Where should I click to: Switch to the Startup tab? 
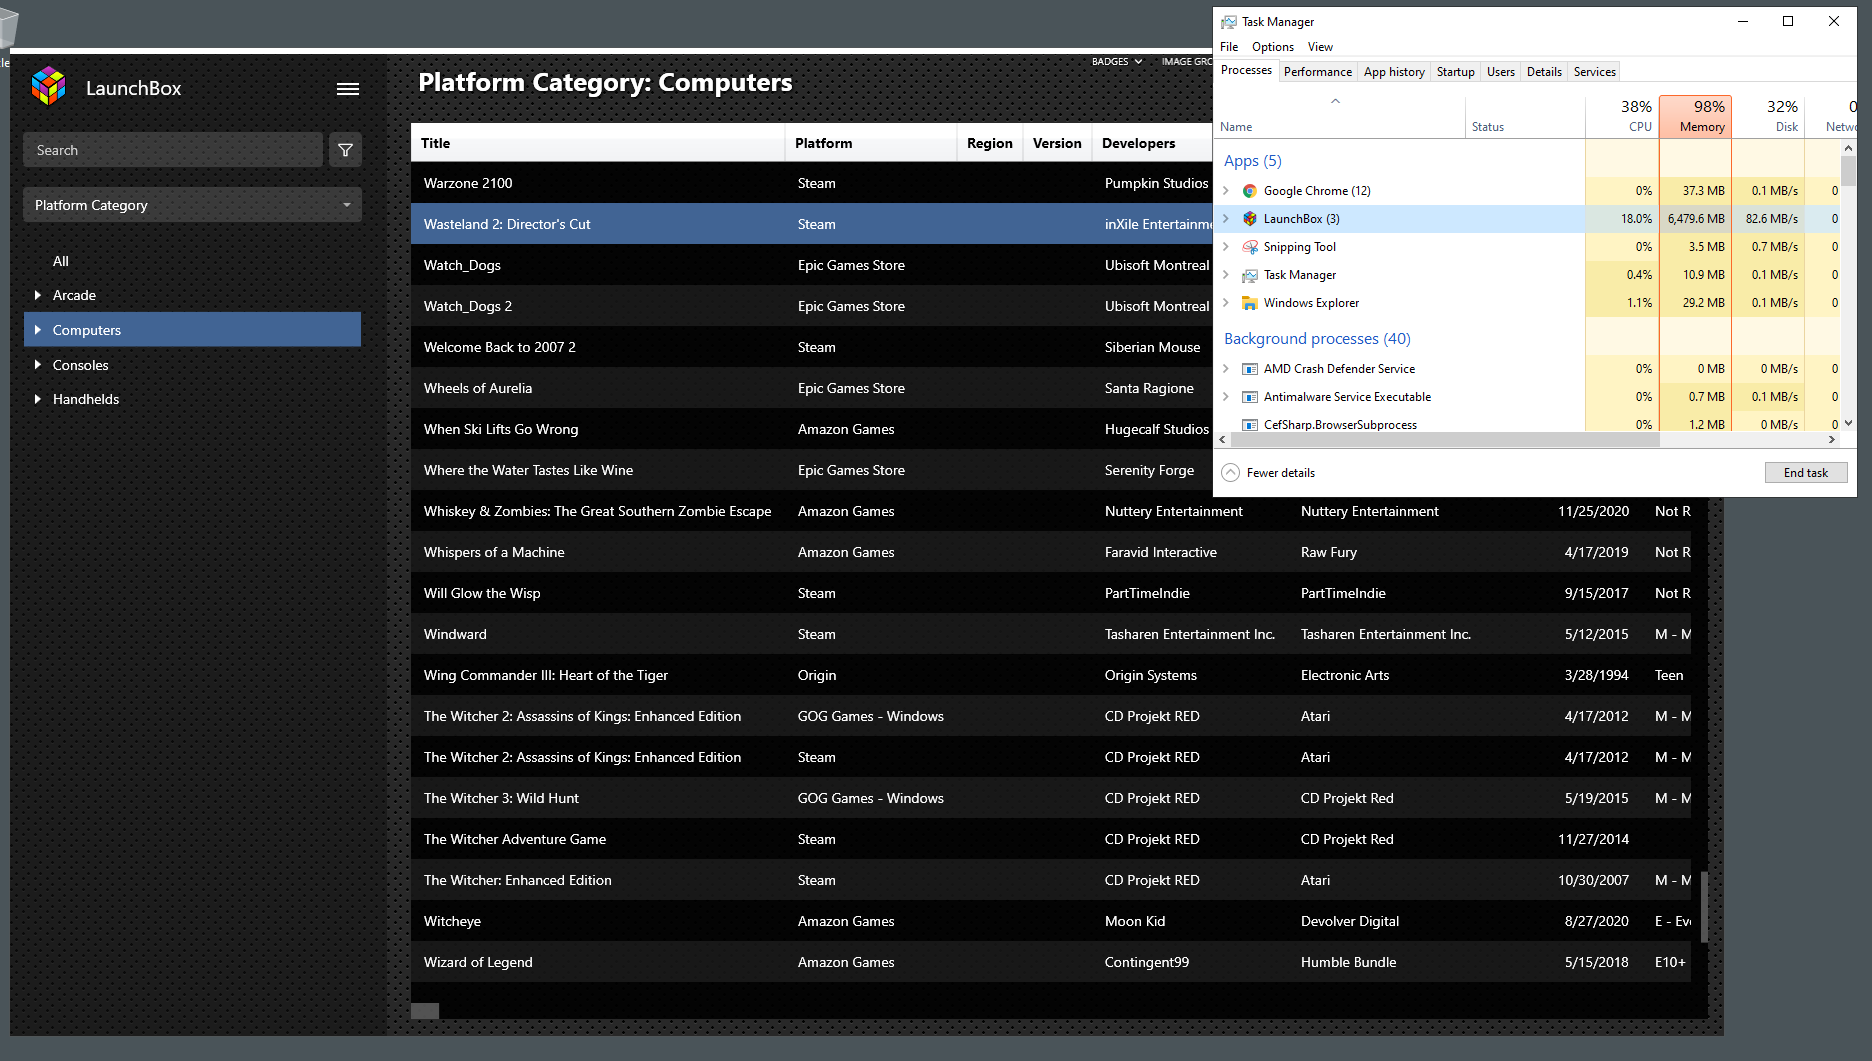[x=1455, y=72]
